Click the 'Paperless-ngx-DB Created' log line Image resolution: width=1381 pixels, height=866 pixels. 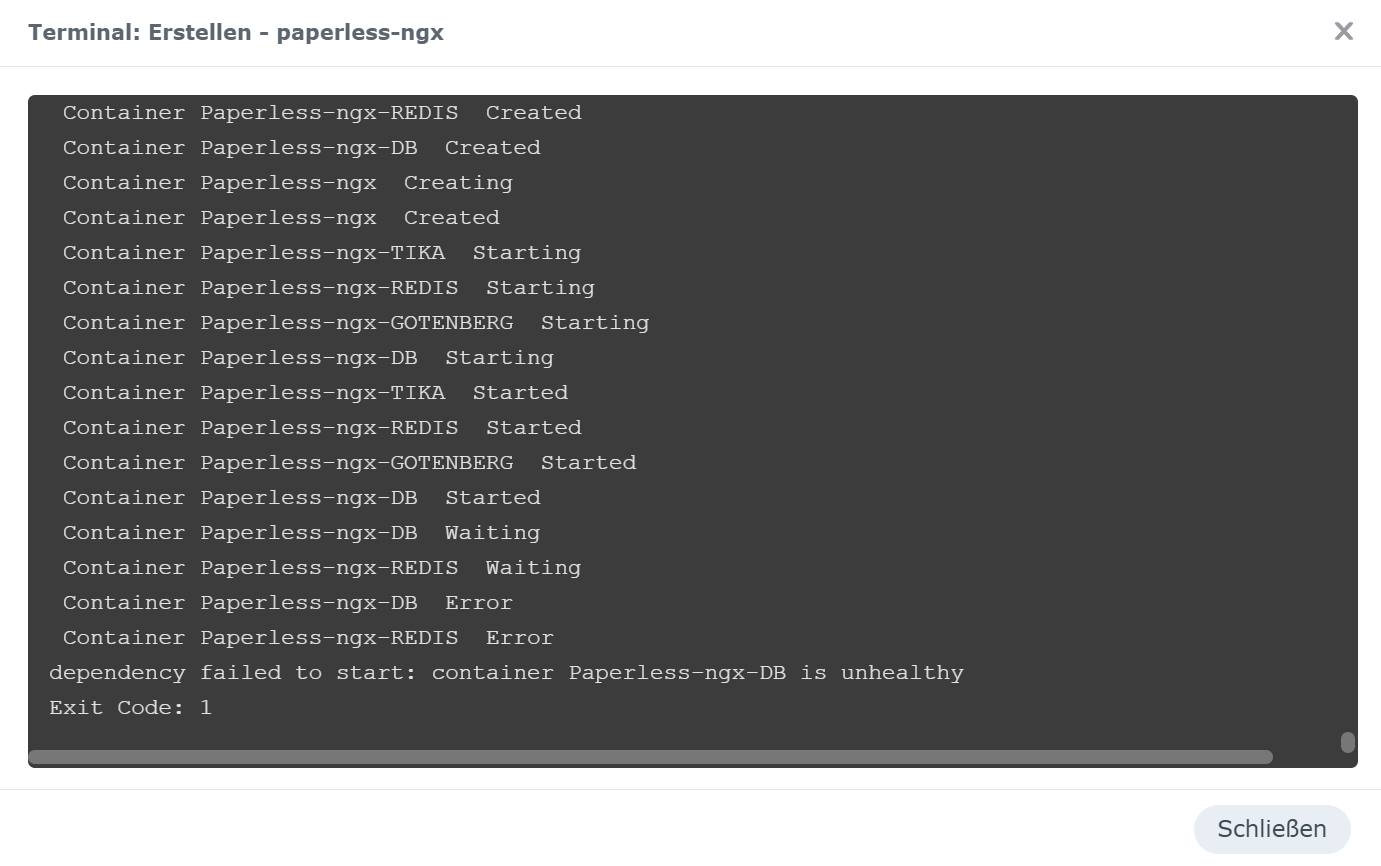301,148
